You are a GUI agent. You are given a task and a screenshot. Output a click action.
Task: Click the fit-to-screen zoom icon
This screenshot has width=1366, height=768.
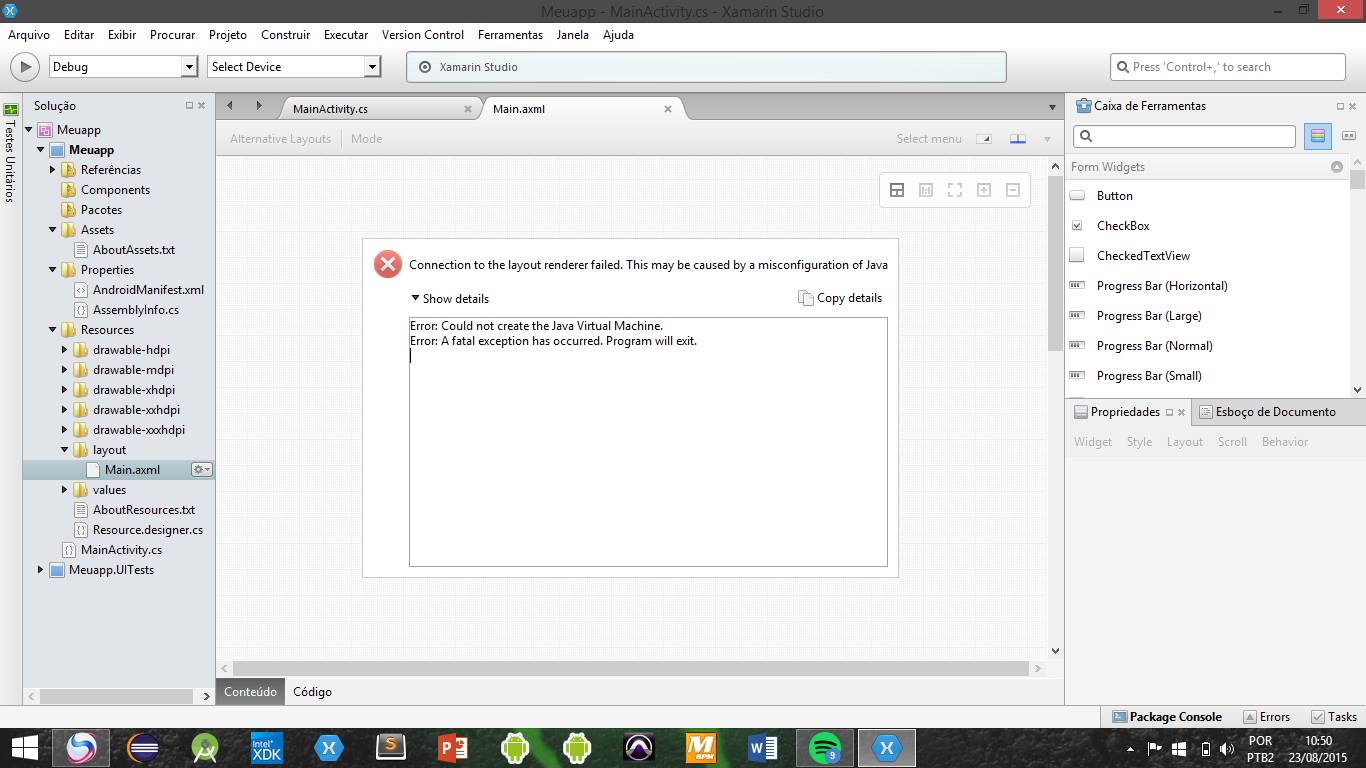(955, 190)
